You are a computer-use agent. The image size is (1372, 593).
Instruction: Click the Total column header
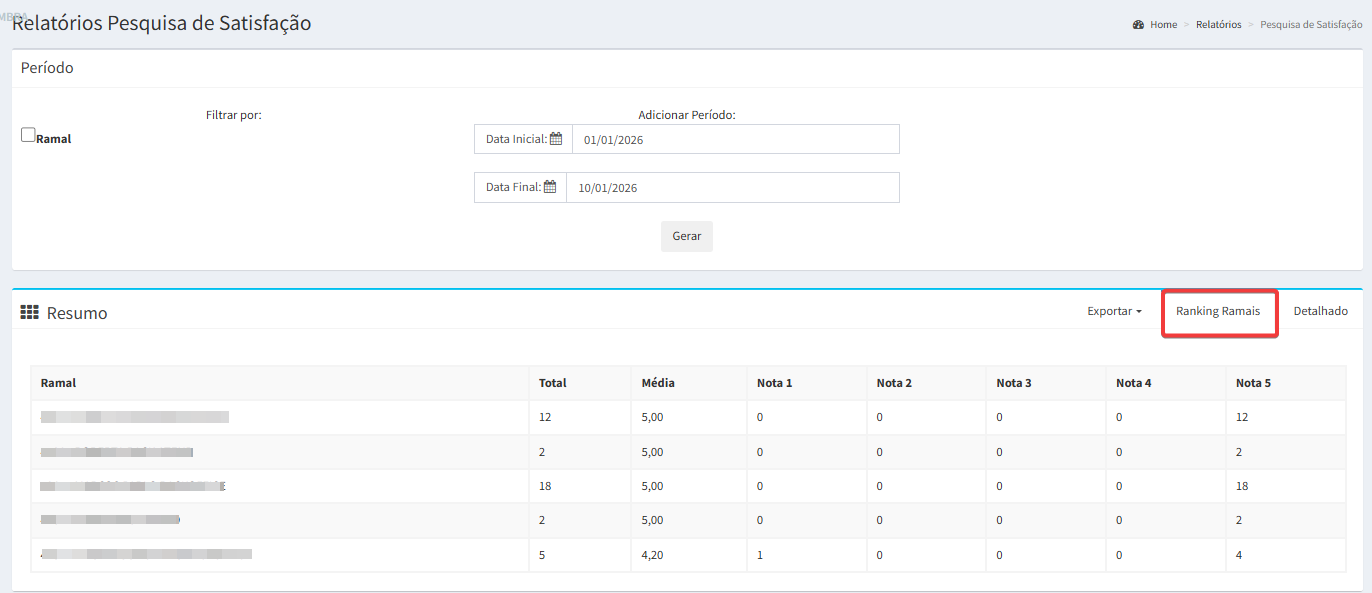pos(552,383)
